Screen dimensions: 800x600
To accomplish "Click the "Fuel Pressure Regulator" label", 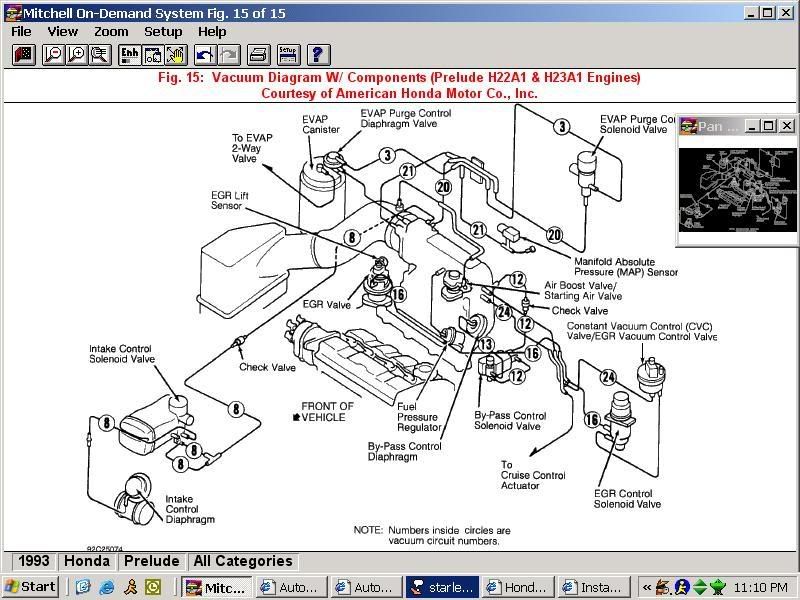I will point(419,417).
